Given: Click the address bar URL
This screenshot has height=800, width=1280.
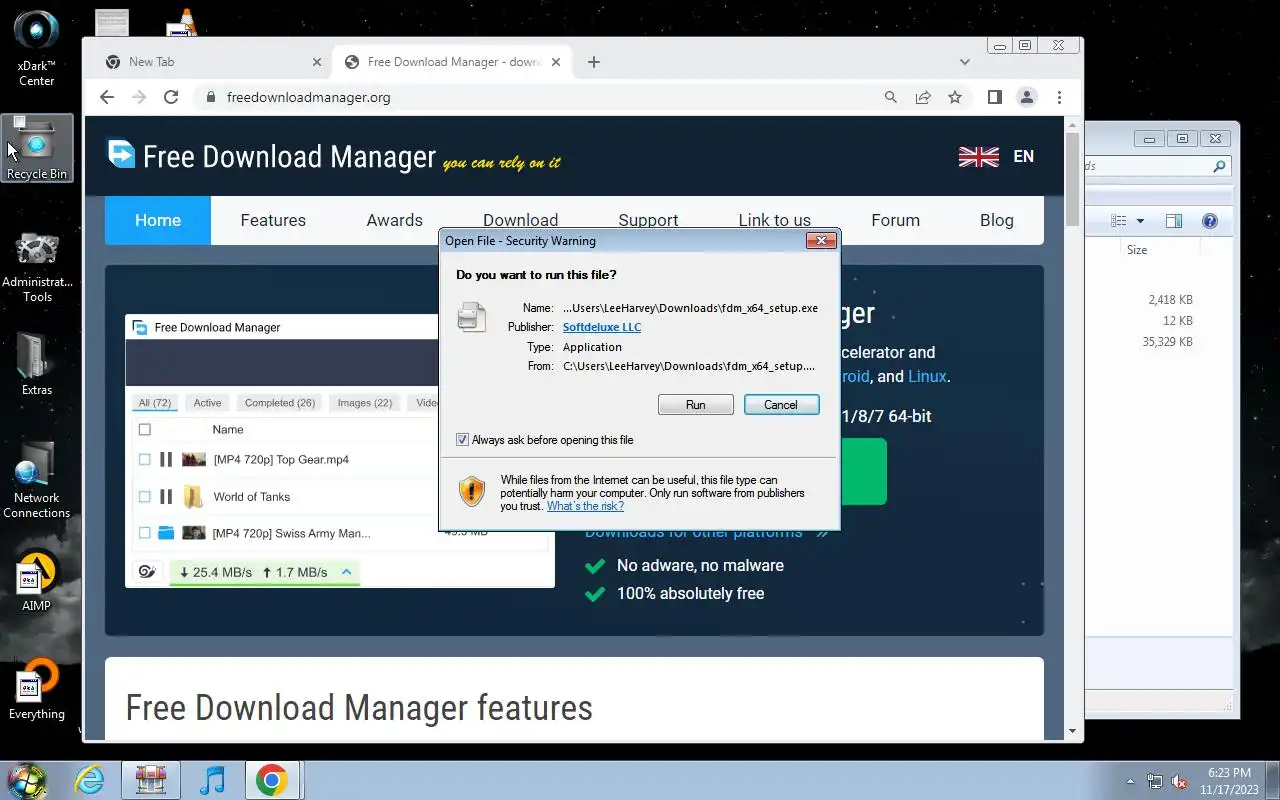Looking at the screenshot, I should tap(309, 97).
